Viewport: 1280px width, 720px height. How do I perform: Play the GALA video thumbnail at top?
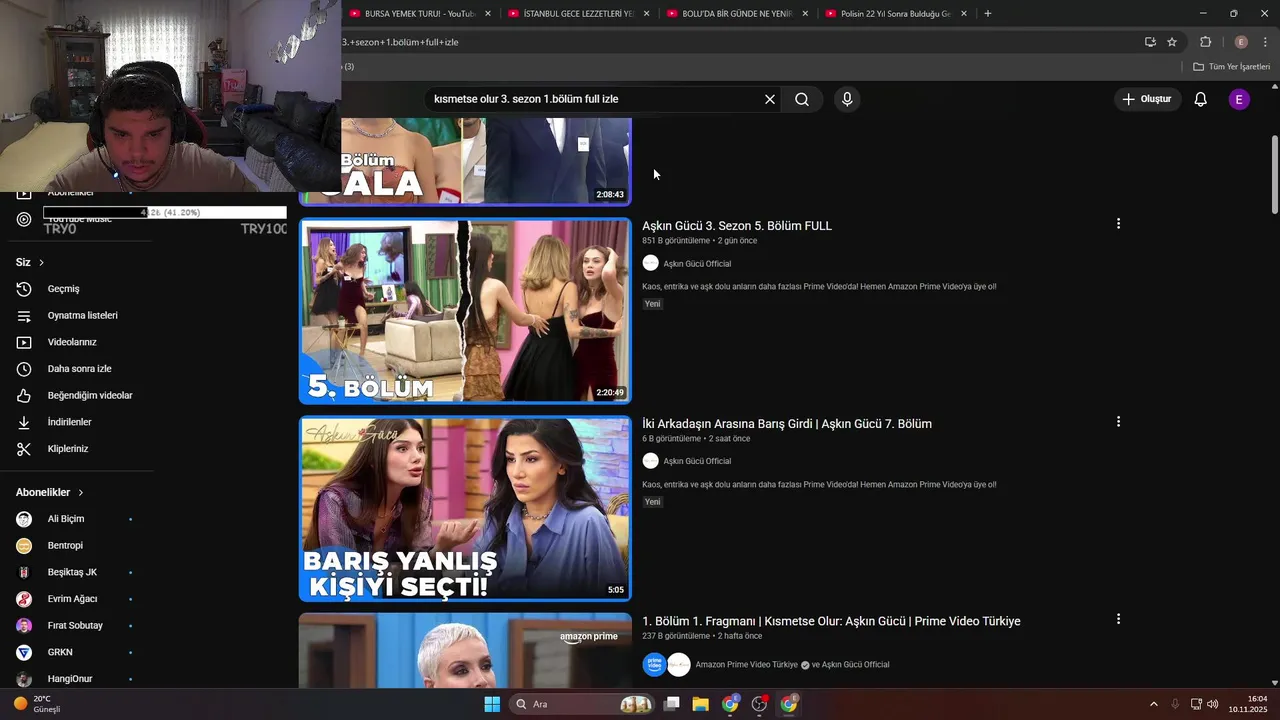[486, 161]
